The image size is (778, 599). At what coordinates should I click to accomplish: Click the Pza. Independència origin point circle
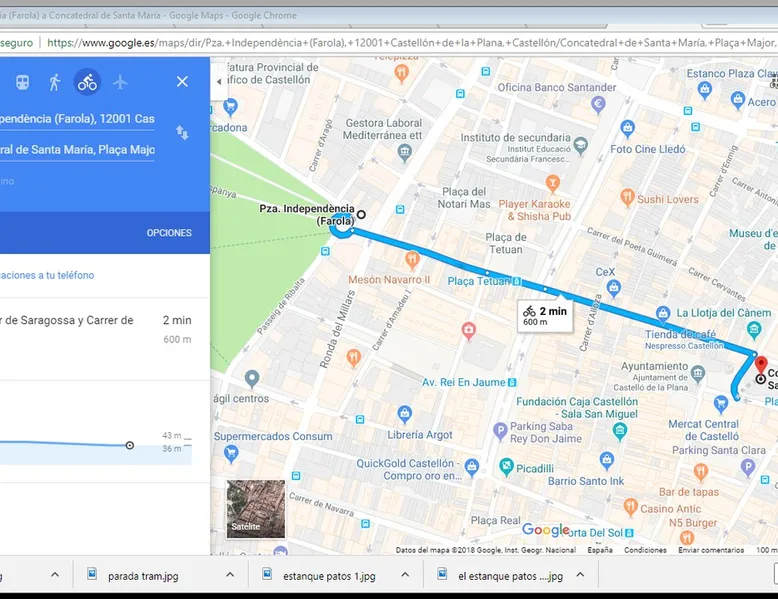pyautogui.click(x=362, y=214)
